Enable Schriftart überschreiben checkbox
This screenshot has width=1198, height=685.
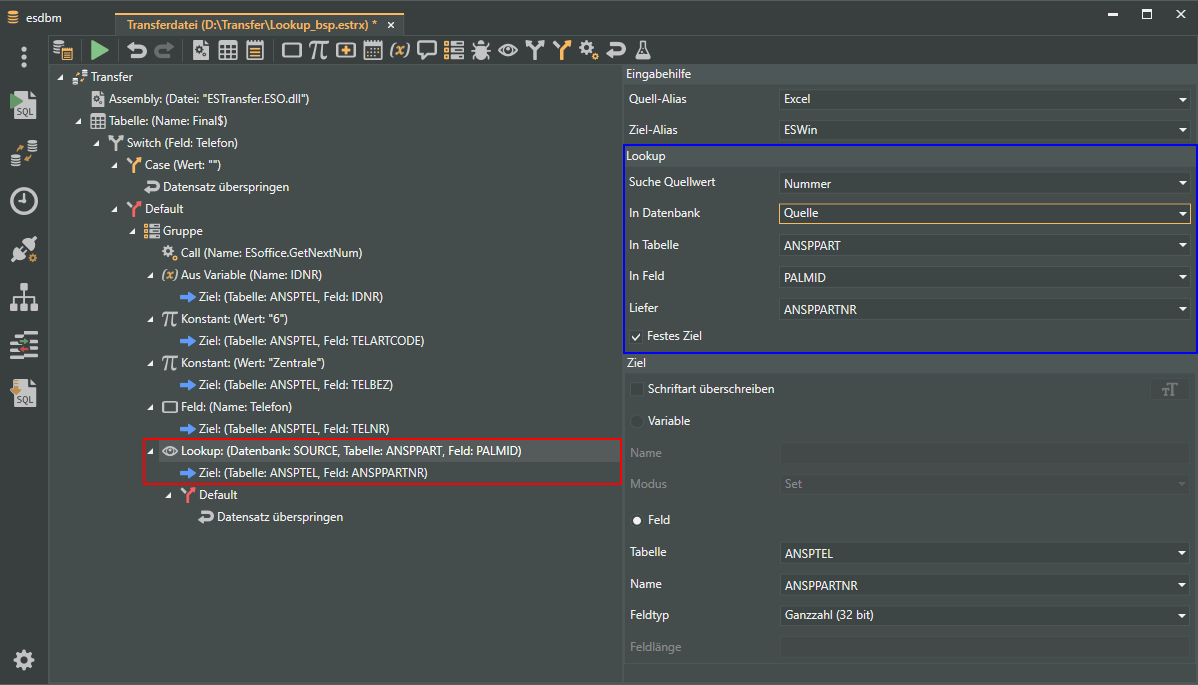click(x=636, y=389)
